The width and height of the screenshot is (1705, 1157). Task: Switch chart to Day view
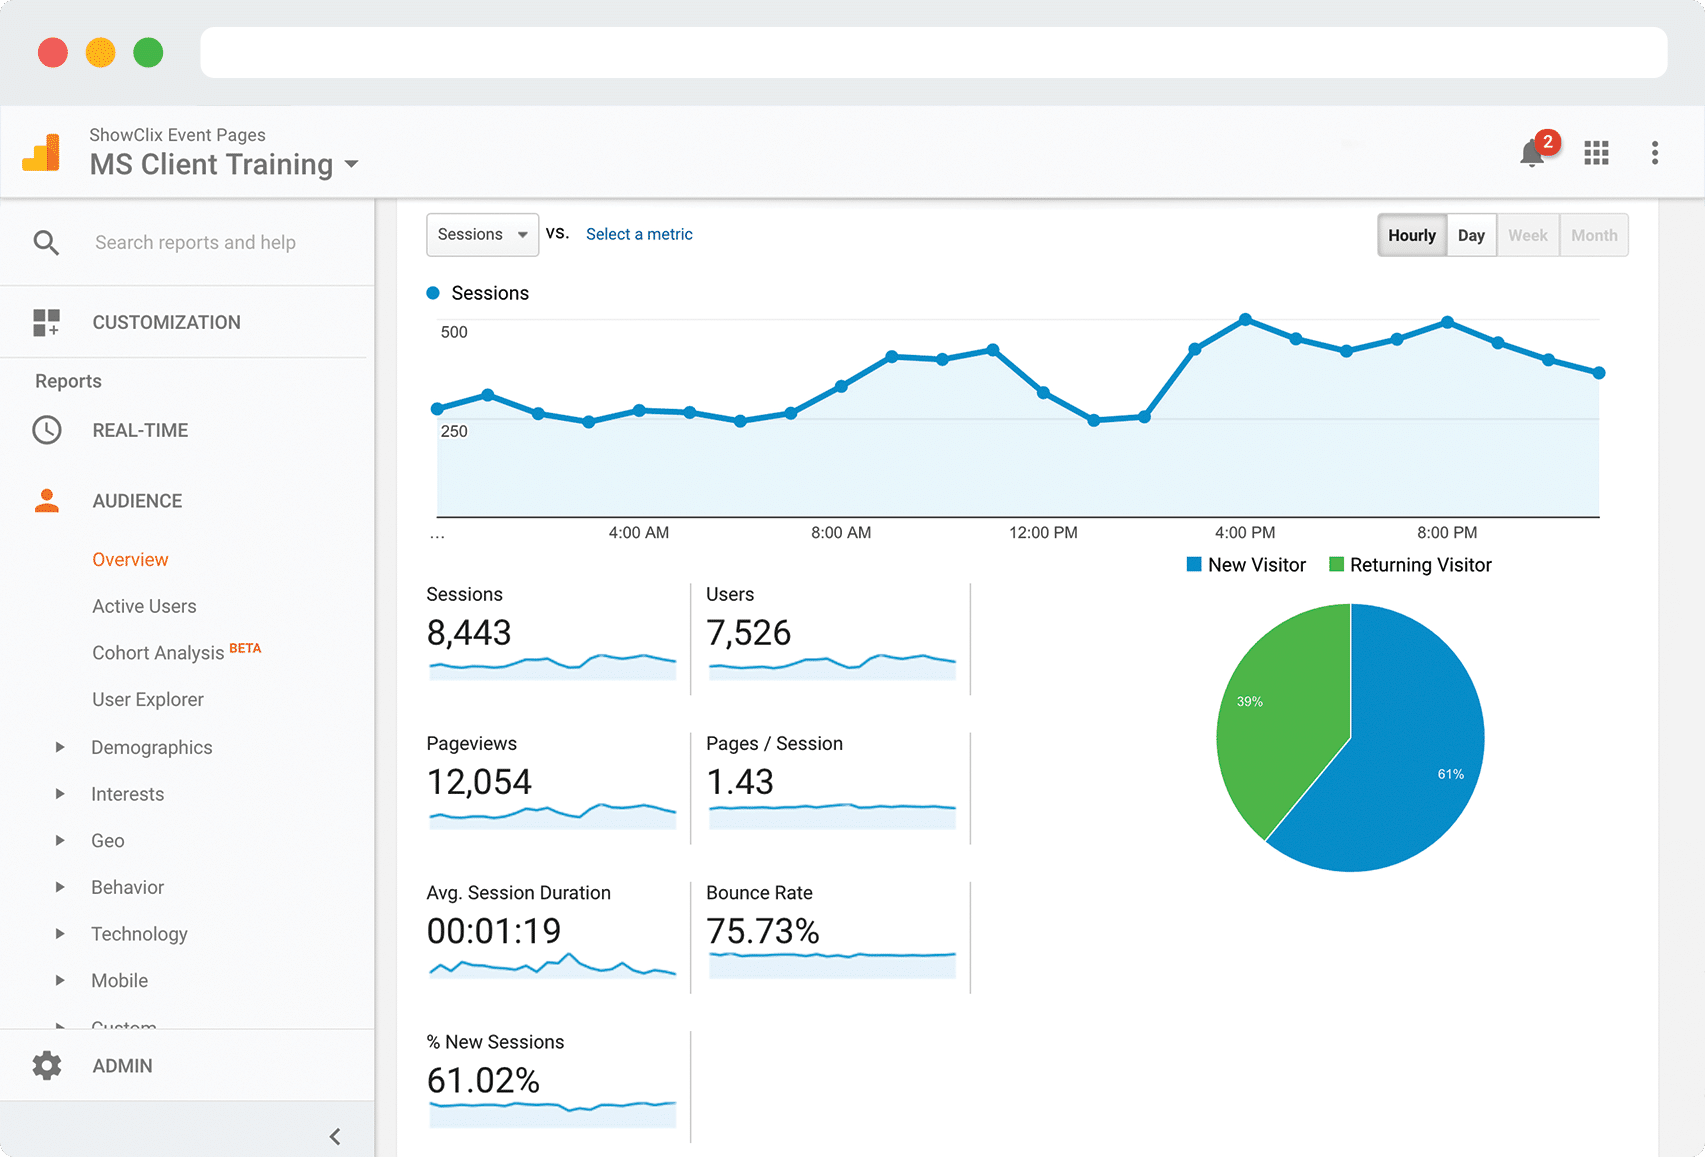pos(1471,235)
